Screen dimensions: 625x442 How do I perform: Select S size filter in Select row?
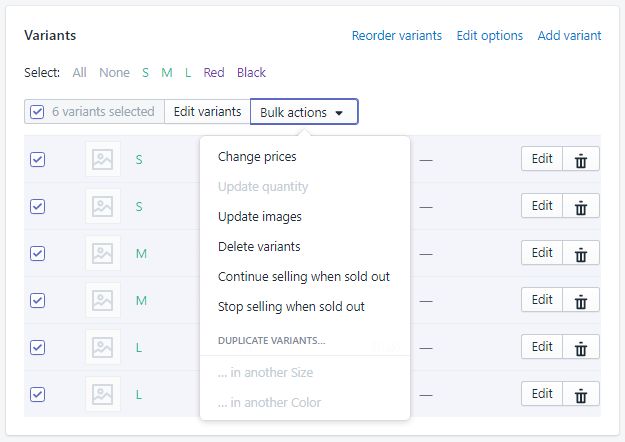pos(145,73)
